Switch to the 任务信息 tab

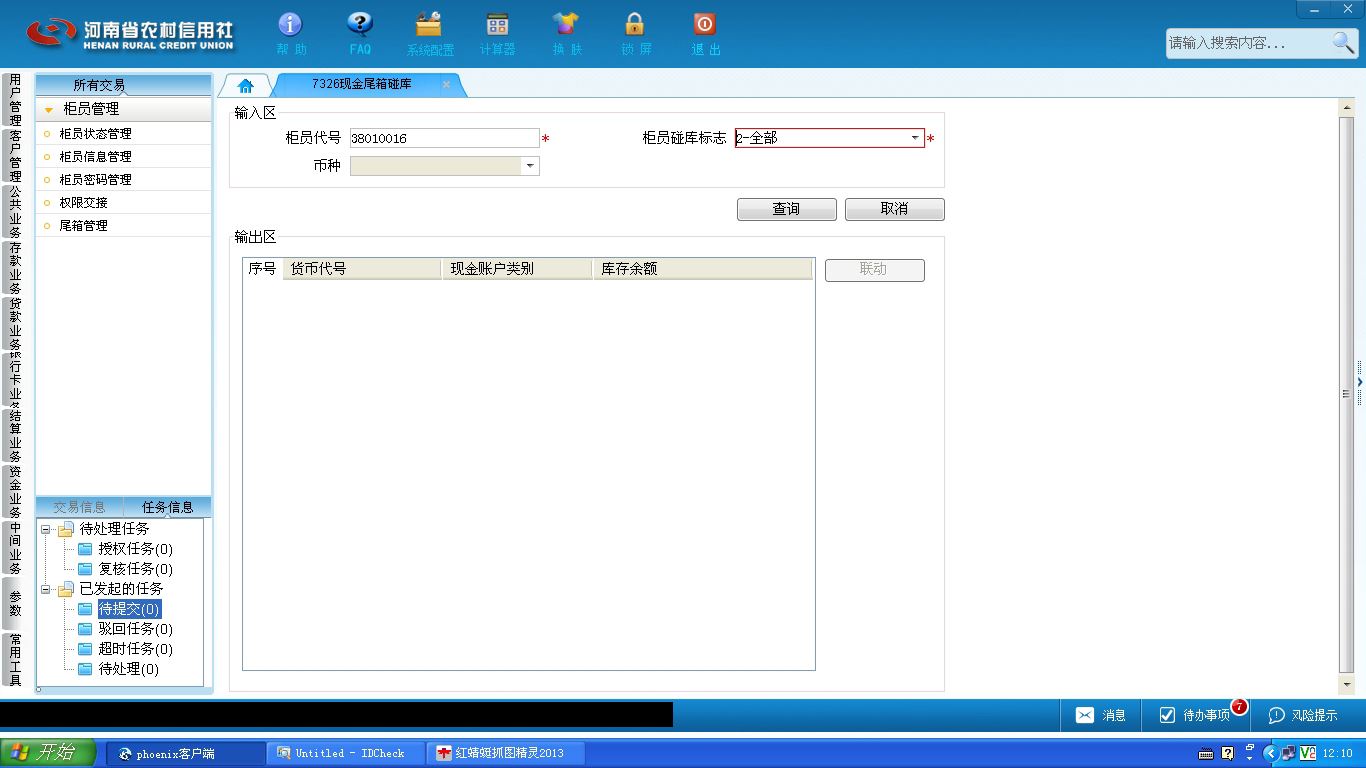click(168, 507)
